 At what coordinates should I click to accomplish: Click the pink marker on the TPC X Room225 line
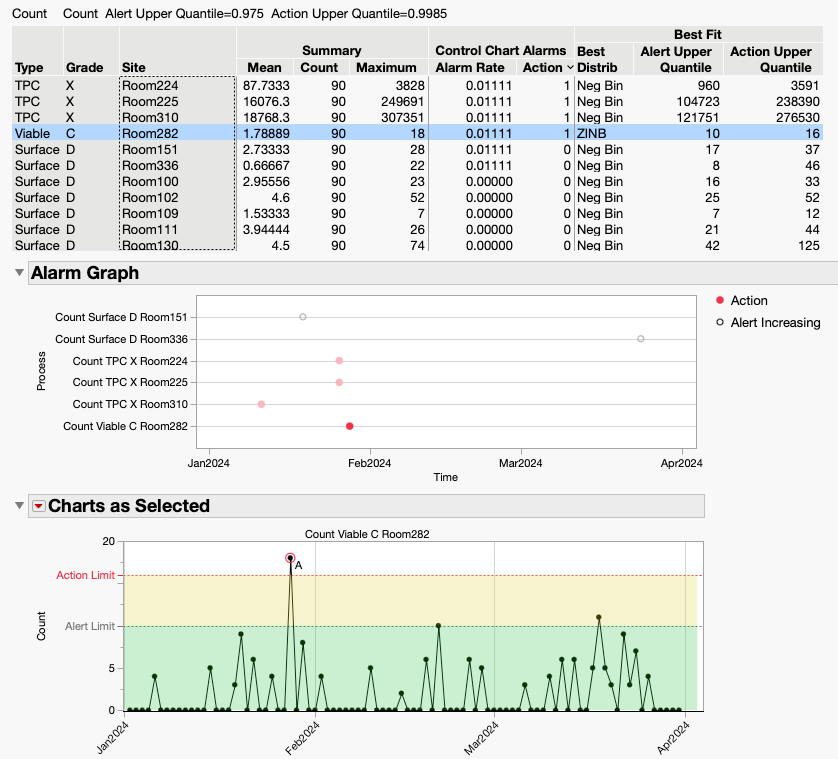[339, 383]
